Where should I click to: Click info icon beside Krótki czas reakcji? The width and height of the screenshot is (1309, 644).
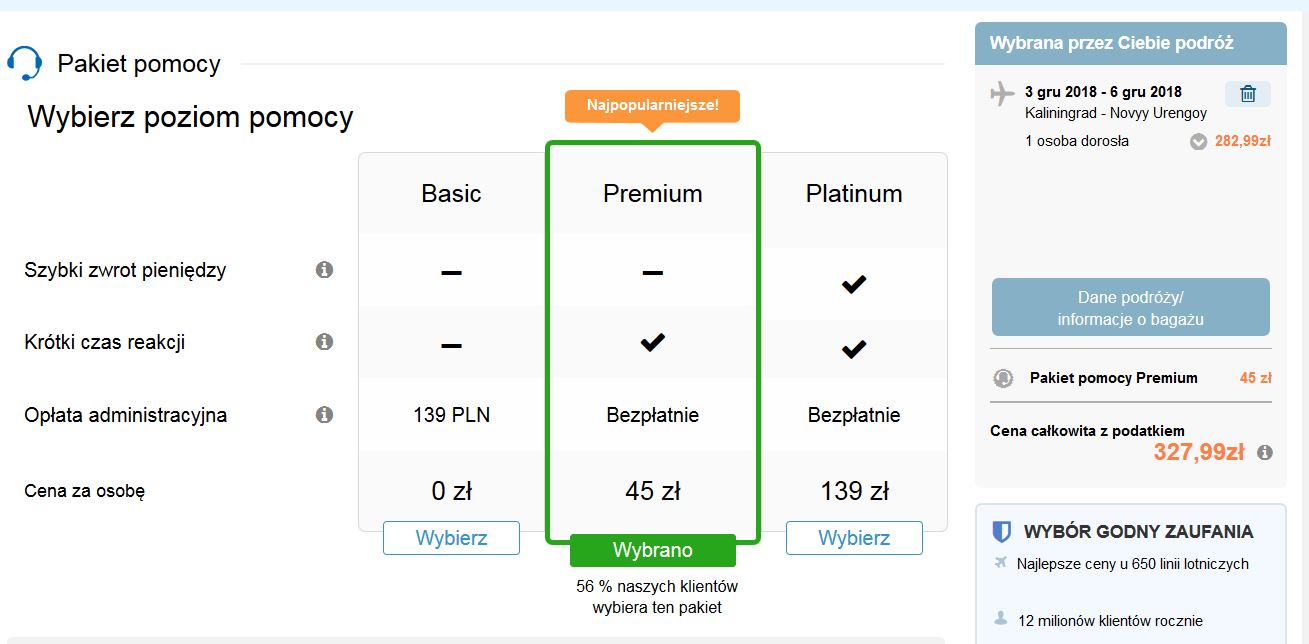tap(324, 342)
